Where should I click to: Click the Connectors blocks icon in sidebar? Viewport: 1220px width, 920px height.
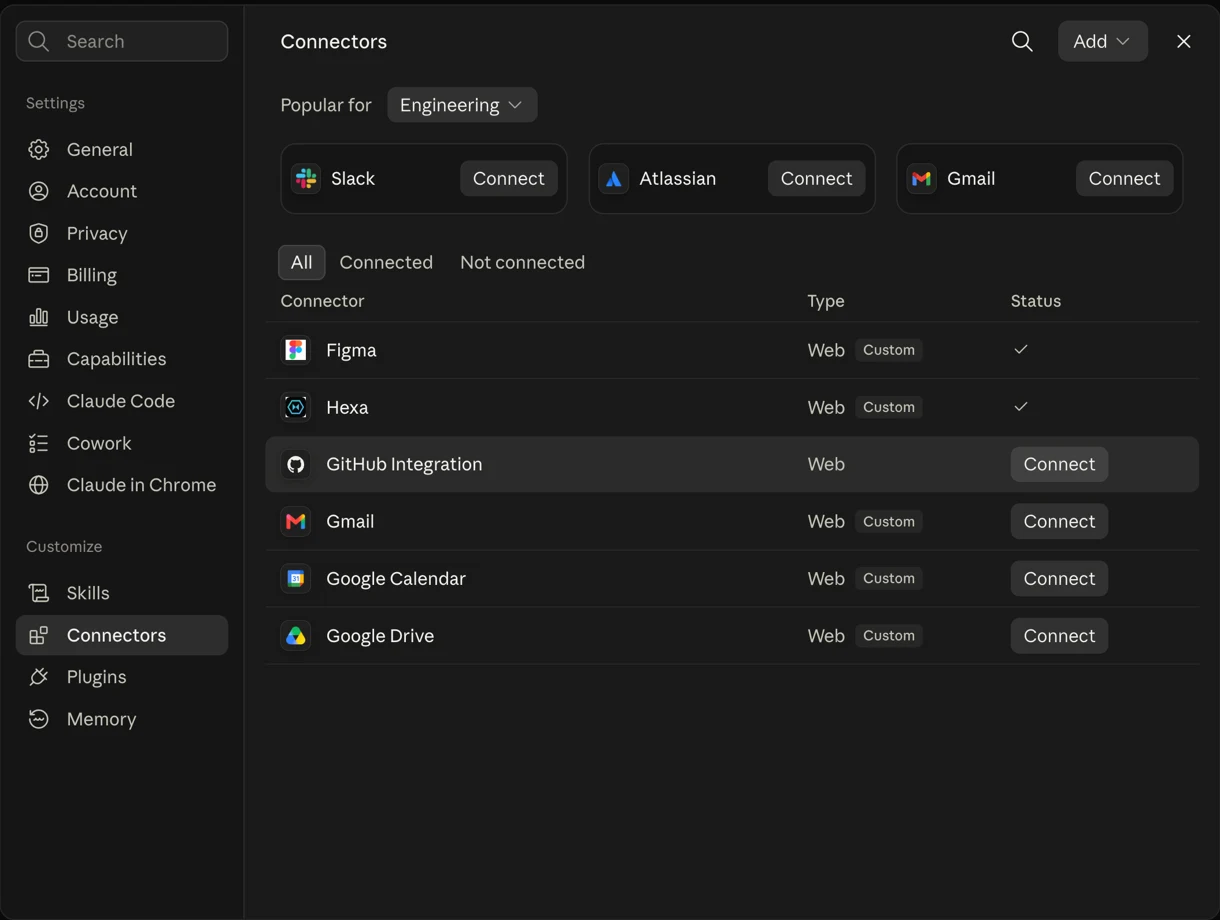click(x=39, y=635)
